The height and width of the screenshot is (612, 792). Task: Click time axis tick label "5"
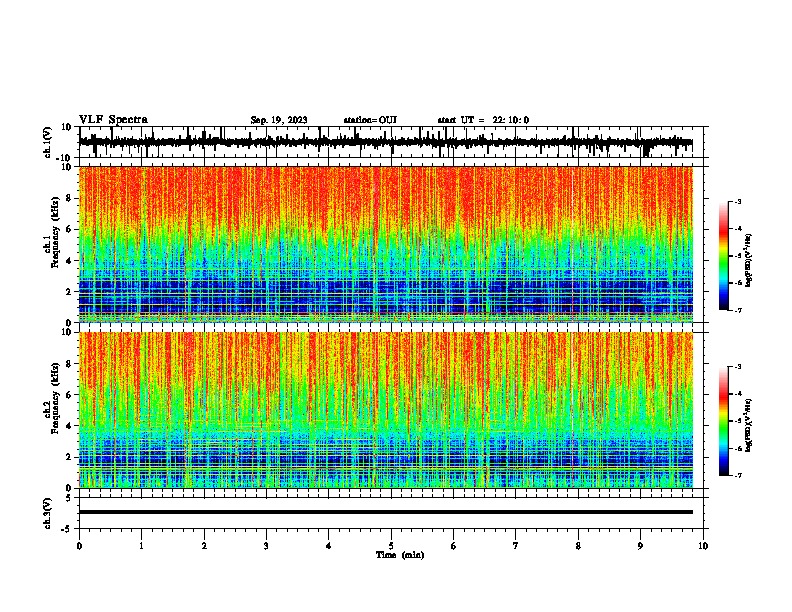click(x=391, y=546)
